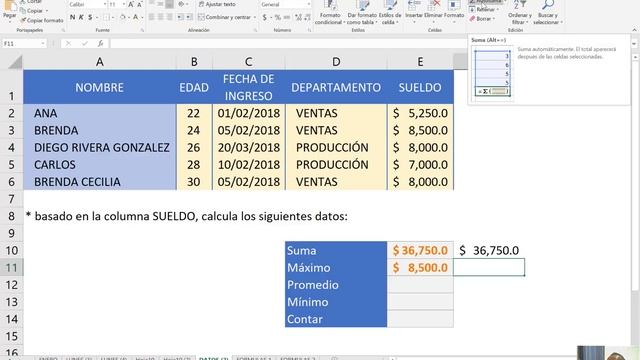This screenshot has width=640, height=360.
Task: Open Buscar y seleccionar menu
Action: tap(548, 13)
